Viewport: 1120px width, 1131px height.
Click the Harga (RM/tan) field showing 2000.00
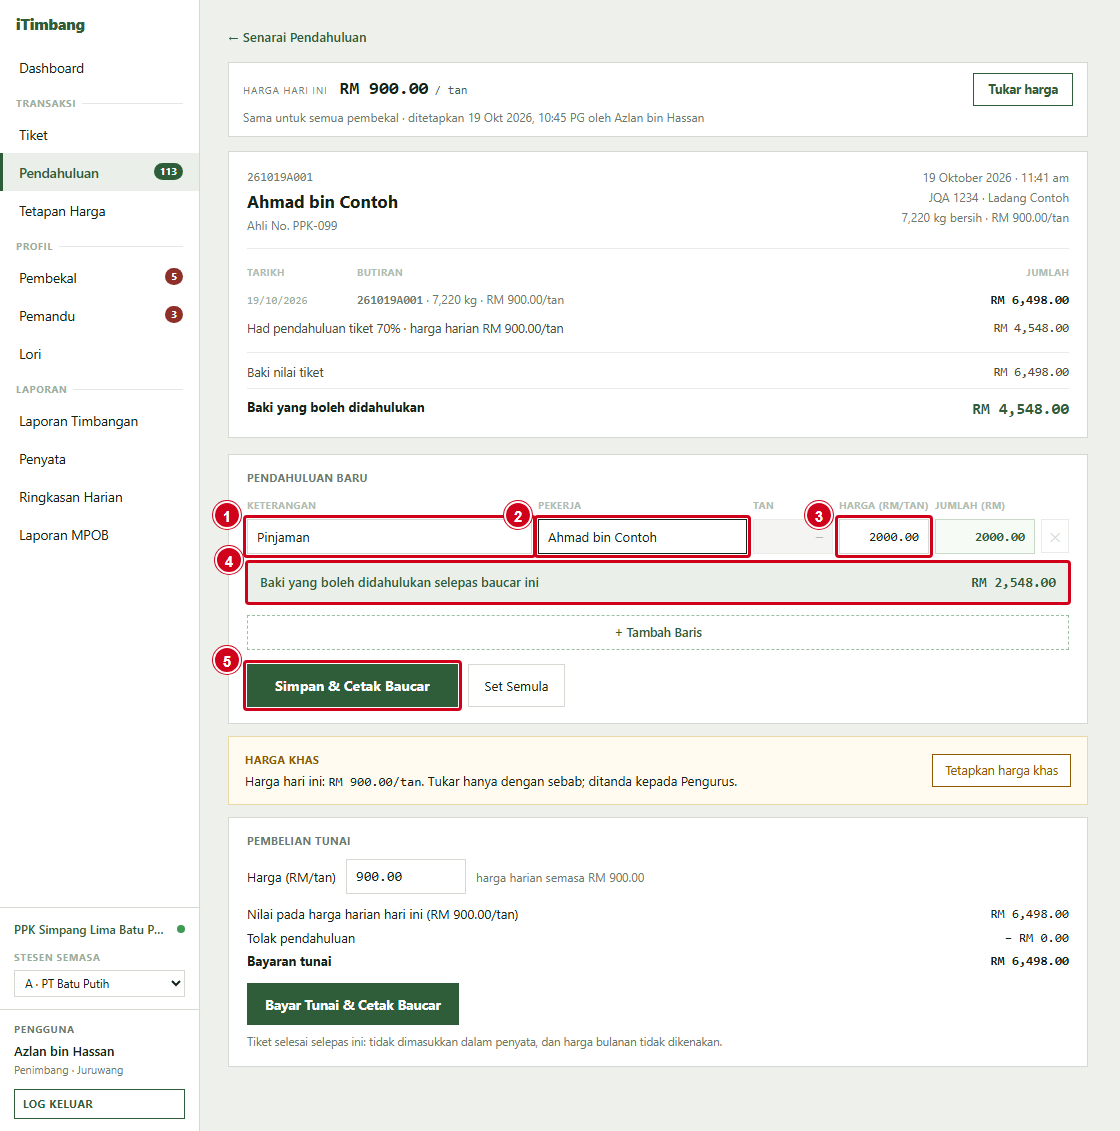884,537
